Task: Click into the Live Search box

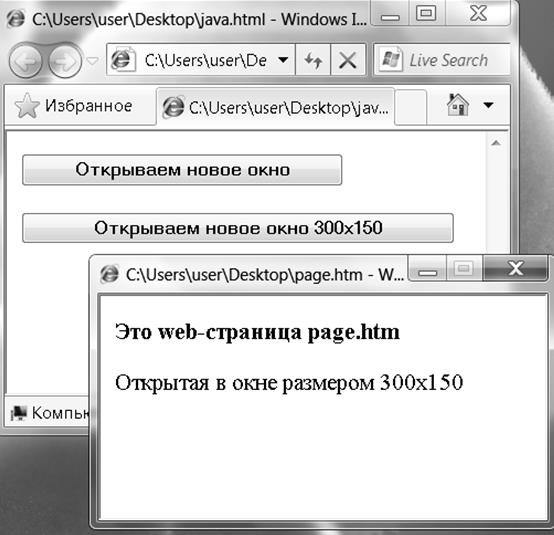Action: (442, 60)
